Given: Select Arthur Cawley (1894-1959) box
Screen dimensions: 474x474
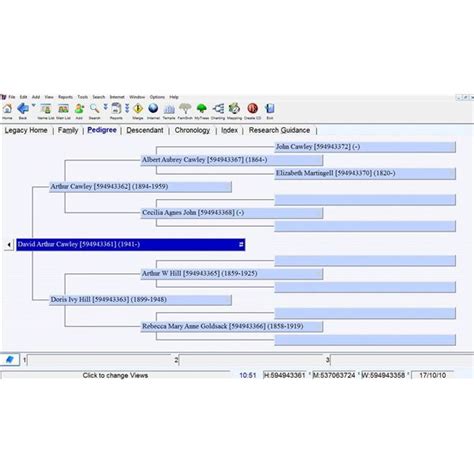Looking at the screenshot, I should [x=140, y=187].
